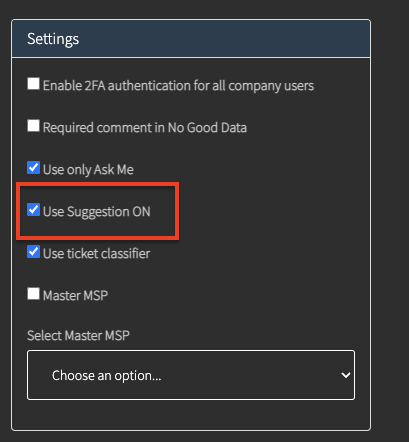Image resolution: width=409 pixels, height=442 pixels.
Task: Click the 'Master MSP' checkbox label text
Action: tap(76, 296)
